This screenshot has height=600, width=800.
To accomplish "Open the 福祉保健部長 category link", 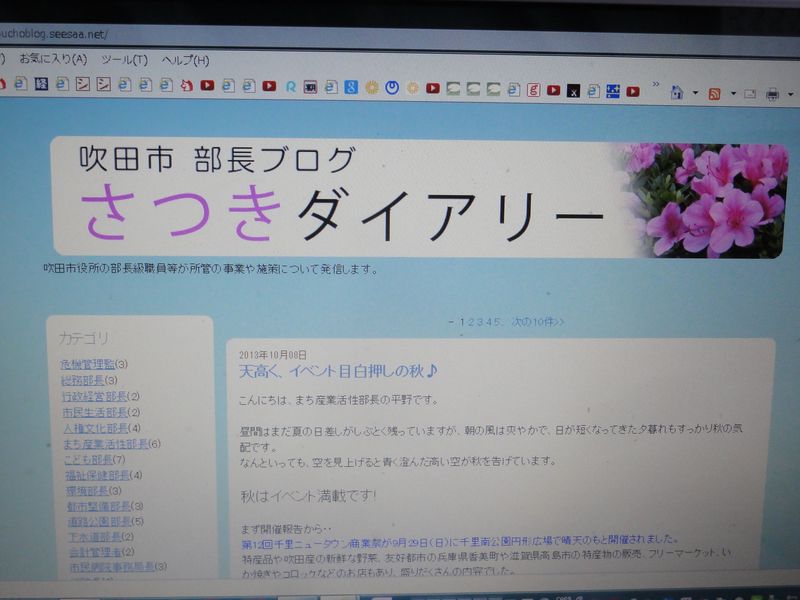I will pos(97,476).
